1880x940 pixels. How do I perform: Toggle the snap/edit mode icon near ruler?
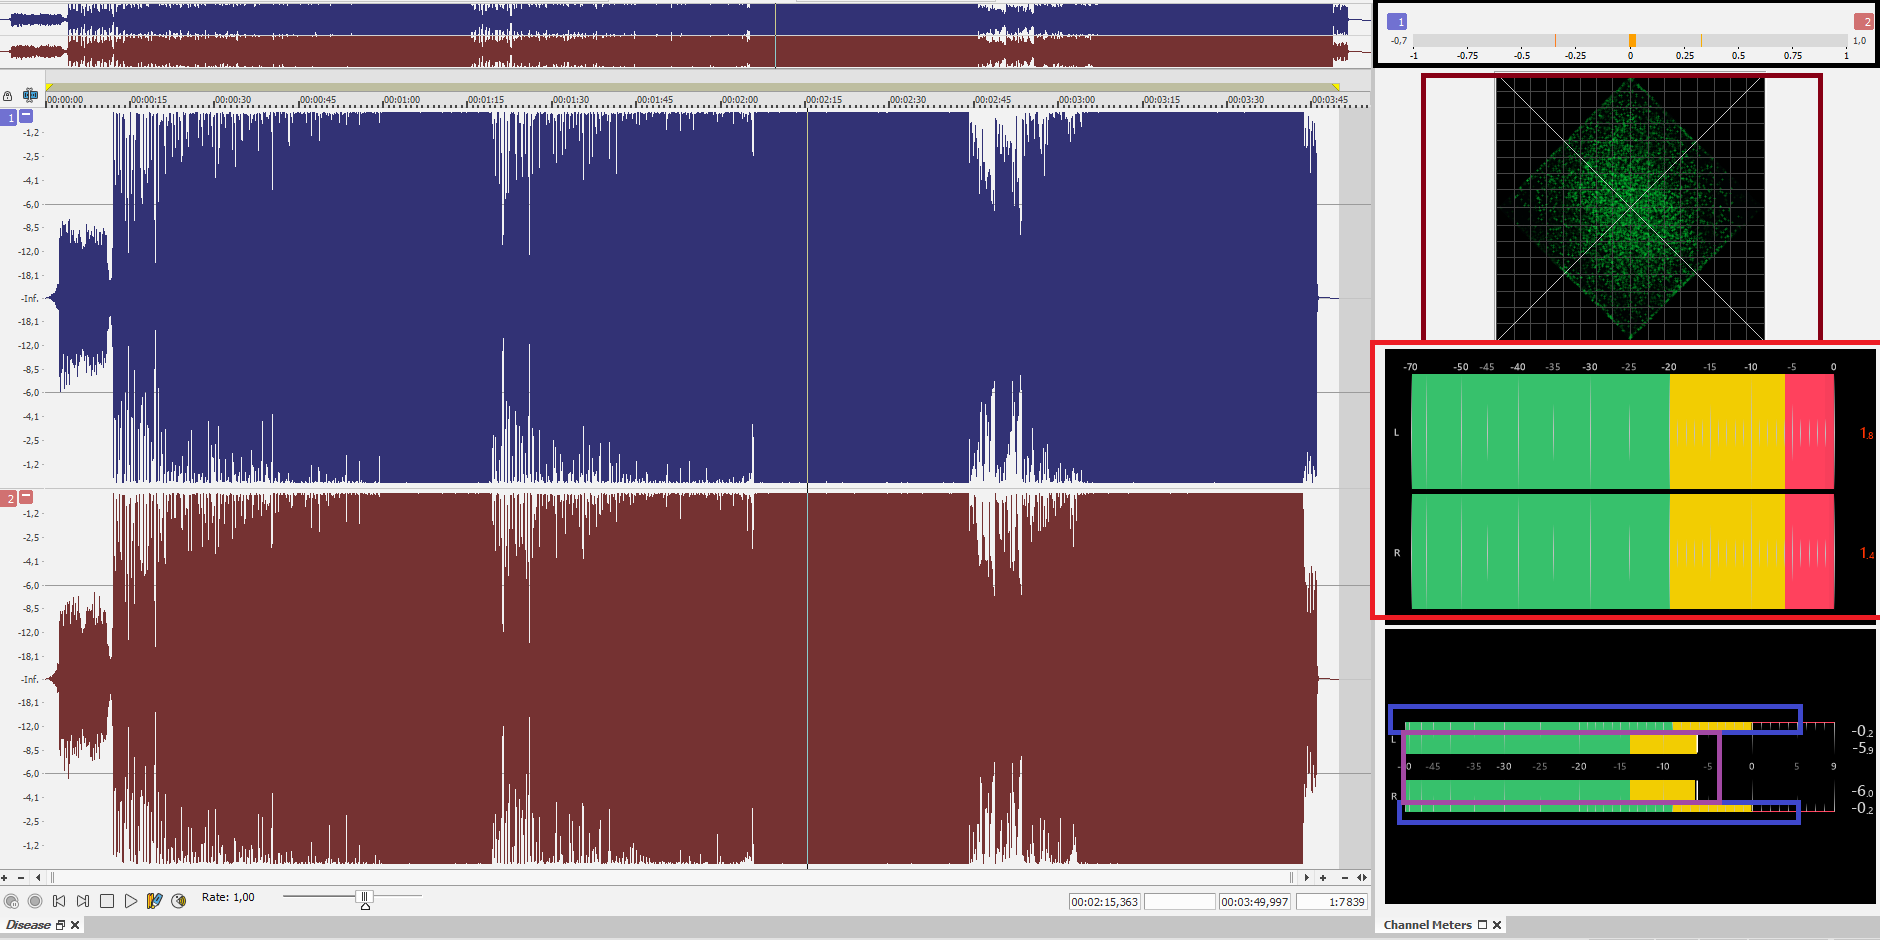(30, 96)
